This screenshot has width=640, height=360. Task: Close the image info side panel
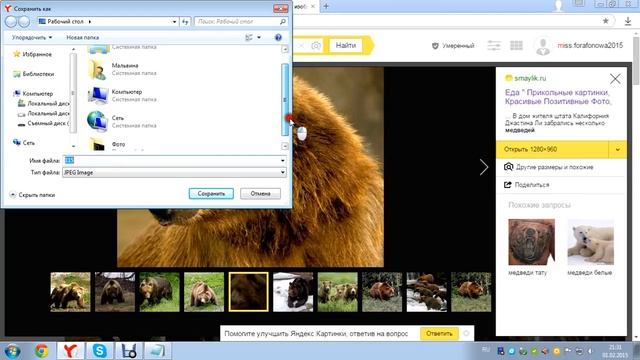[x=615, y=79]
